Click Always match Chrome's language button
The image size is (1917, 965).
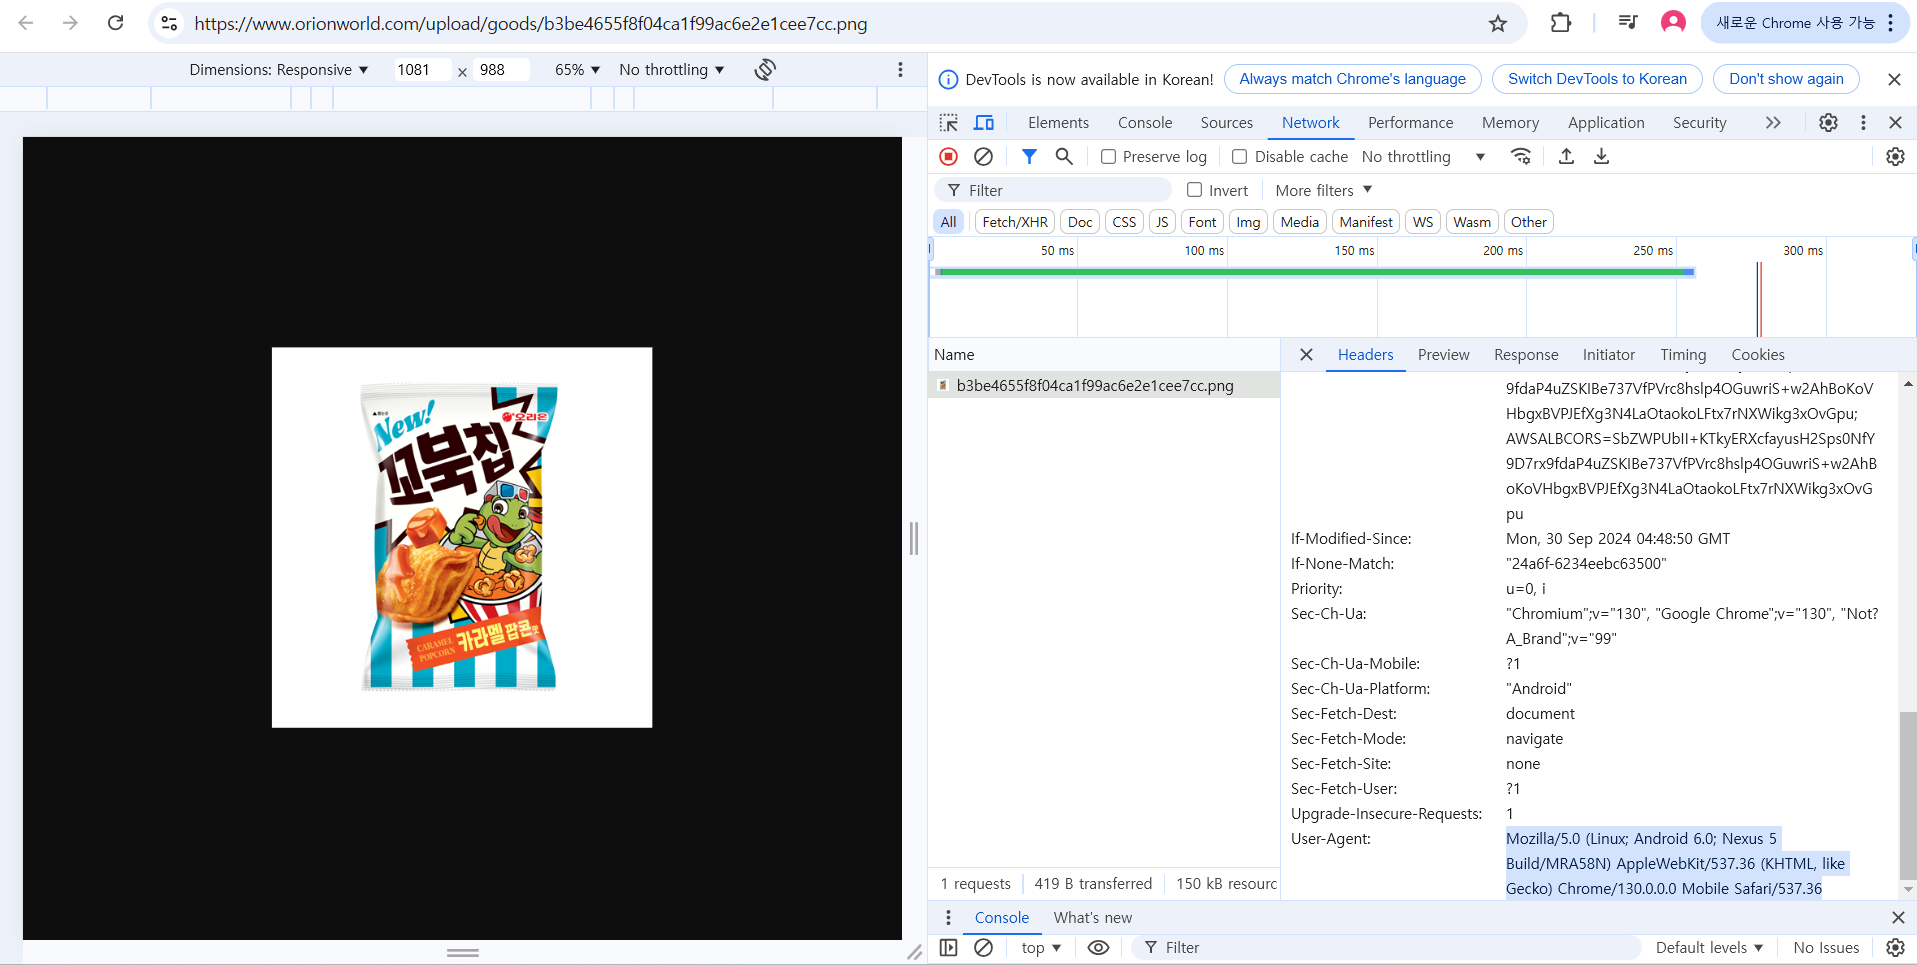click(x=1352, y=79)
